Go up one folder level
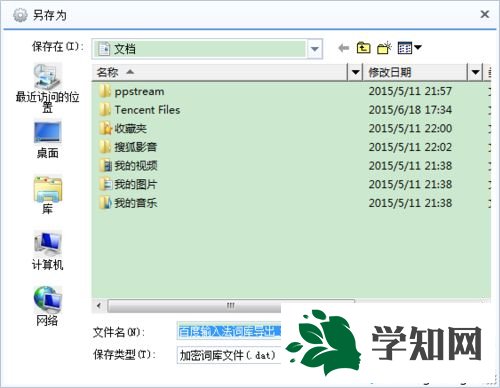The width and height of the screenshot is (500, 388). pos(363,48)
